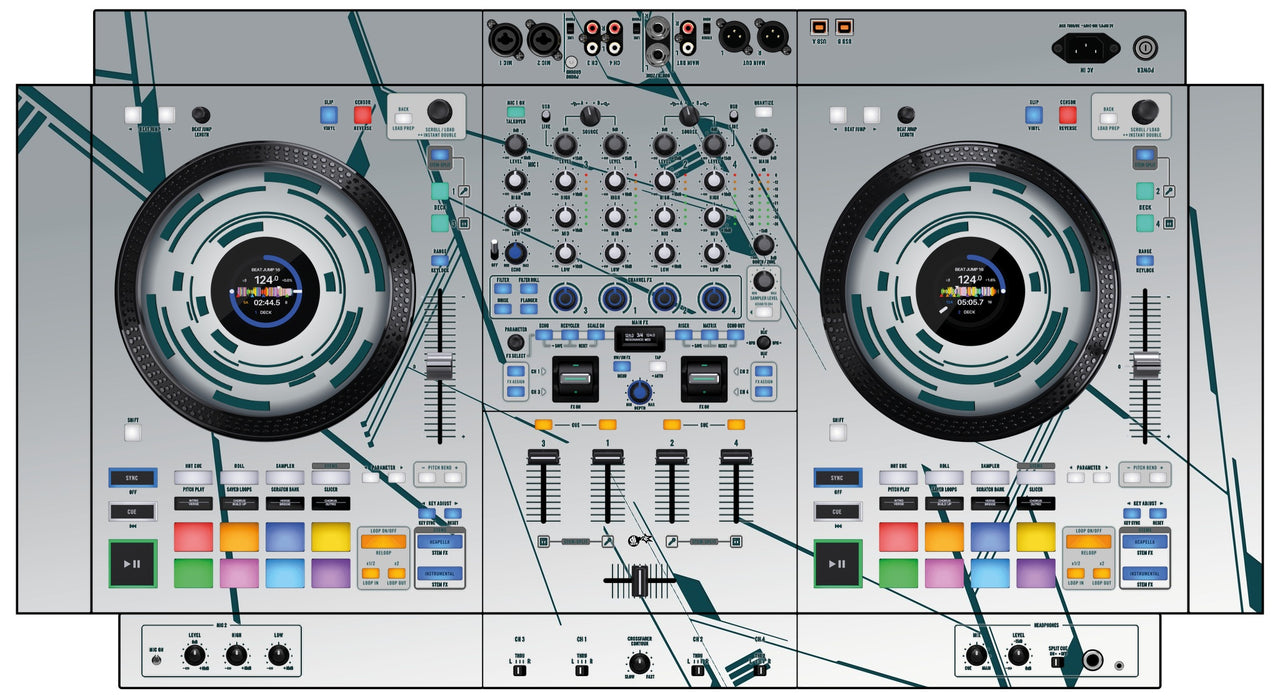Choose the RISER main FX button

[683, 336]
